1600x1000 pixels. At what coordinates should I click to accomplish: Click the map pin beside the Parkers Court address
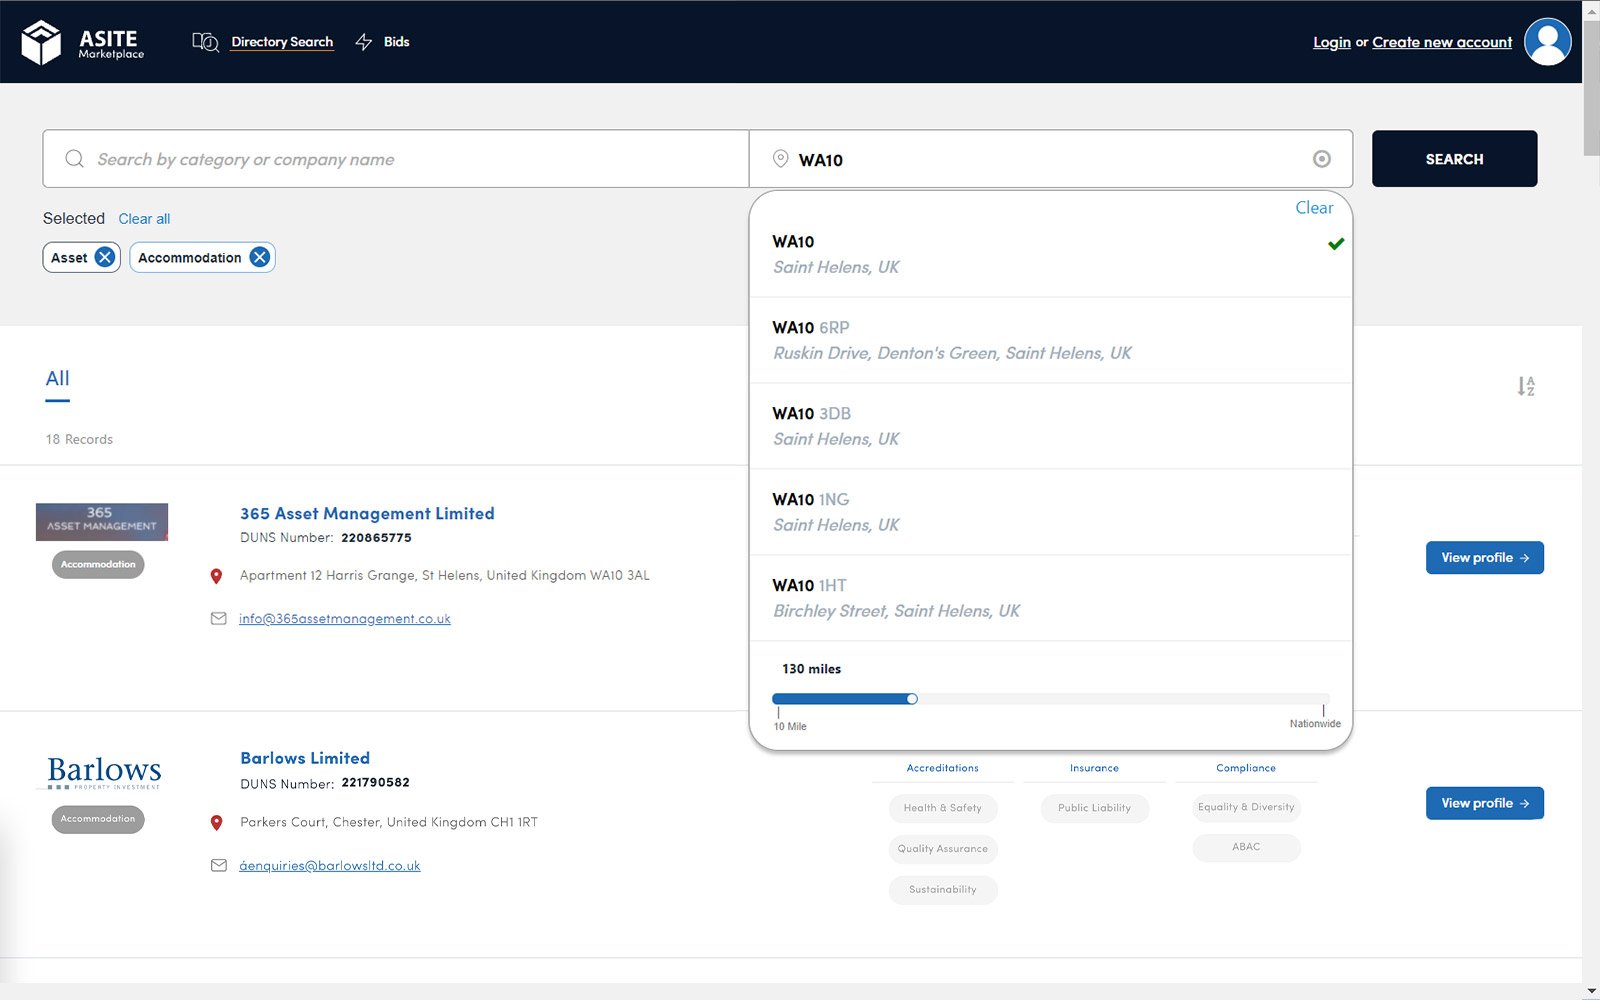click(x=216, y=823)
